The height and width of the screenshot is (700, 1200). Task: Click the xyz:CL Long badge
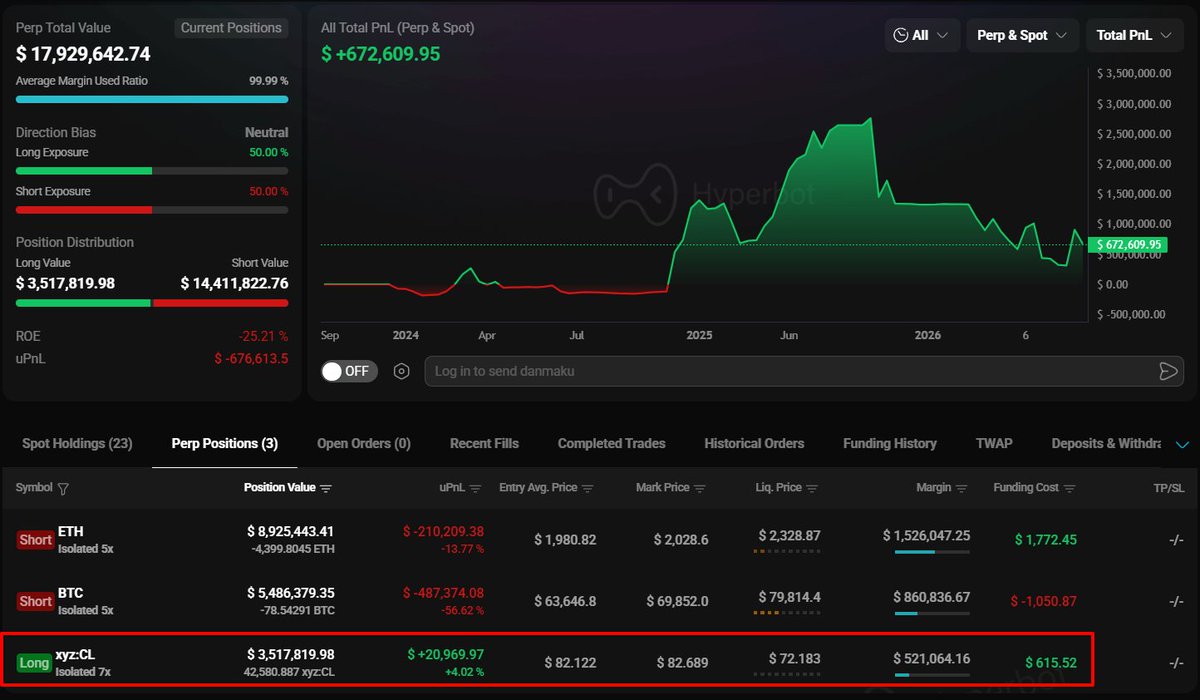[34, 663]
